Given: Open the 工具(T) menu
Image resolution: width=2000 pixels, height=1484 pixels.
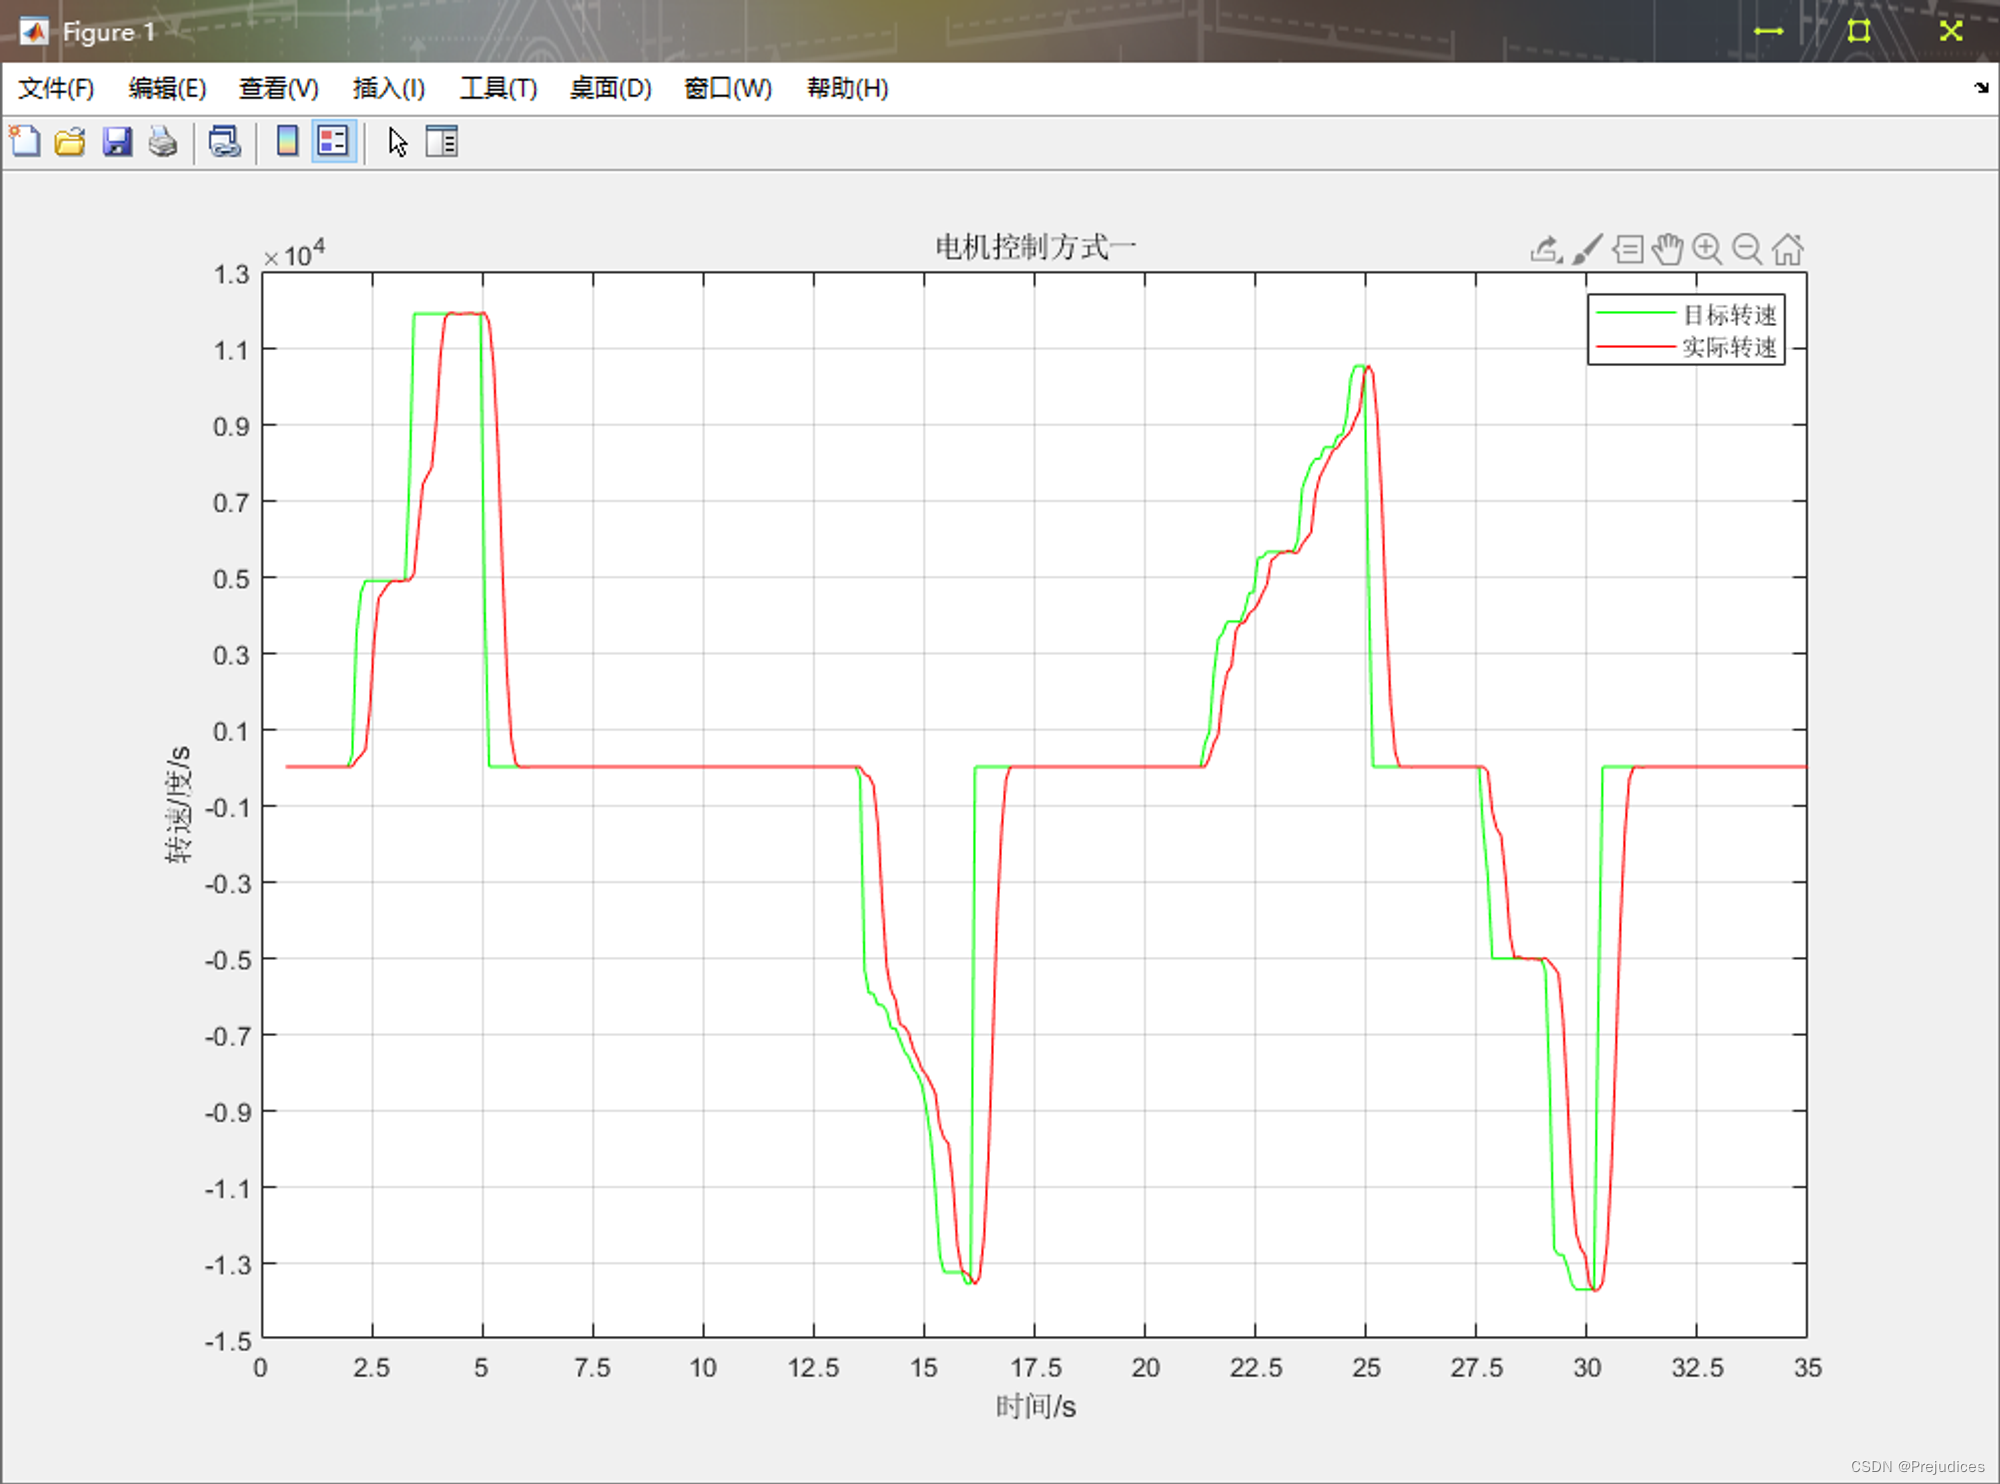Looking at the screenshot, I should (498, 89).
